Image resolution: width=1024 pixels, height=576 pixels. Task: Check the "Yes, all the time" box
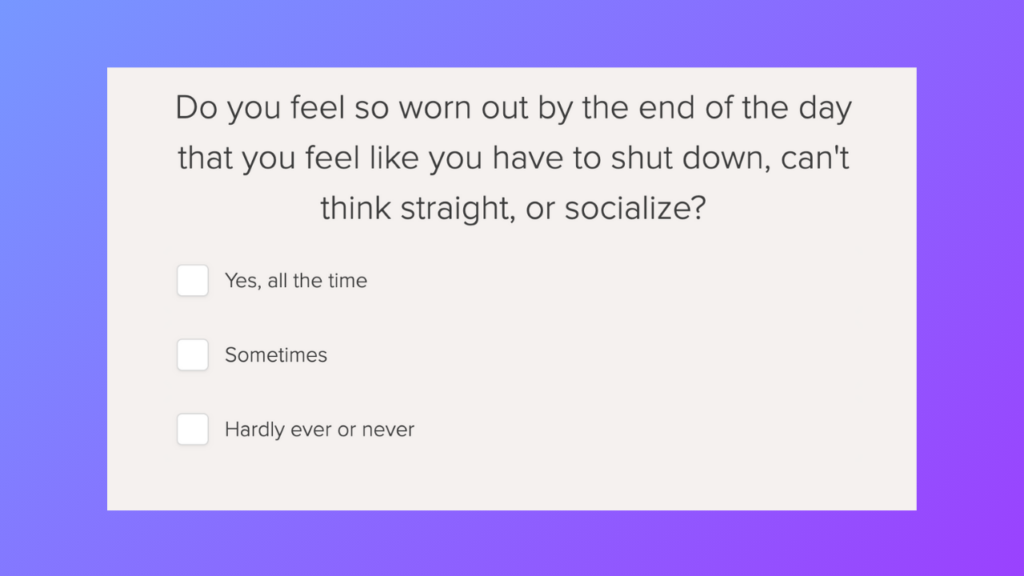(193, 281)
